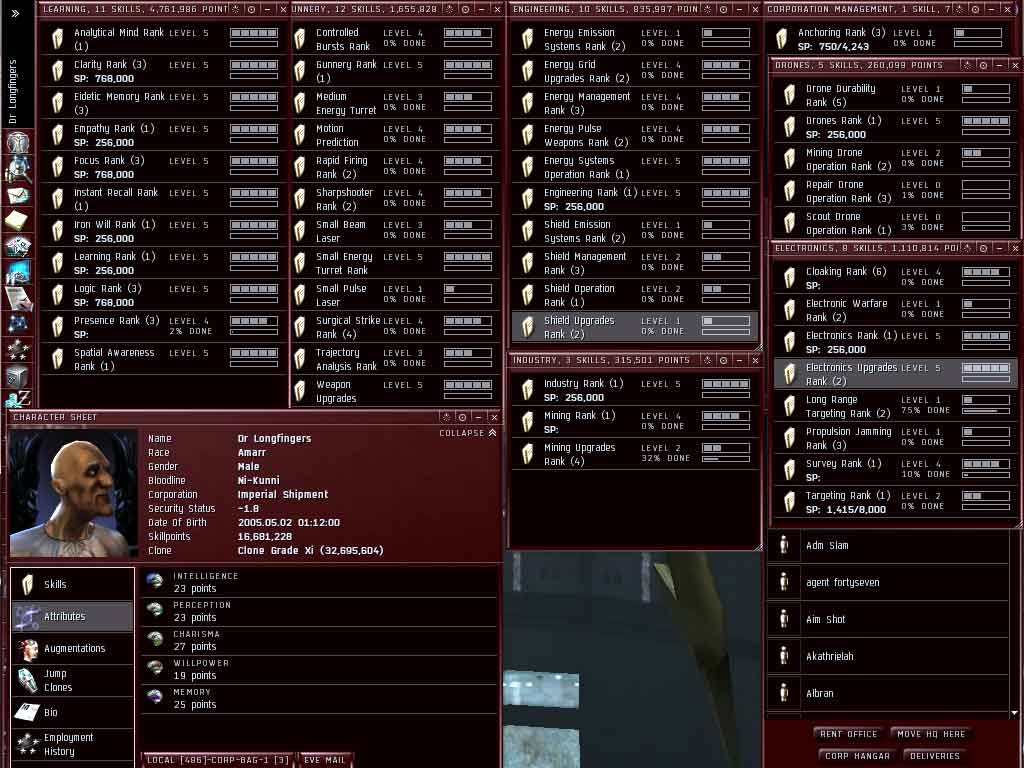Click the member list scroll-down arrow
This screenshot has height=768, width=1024.
point(1014,713)
